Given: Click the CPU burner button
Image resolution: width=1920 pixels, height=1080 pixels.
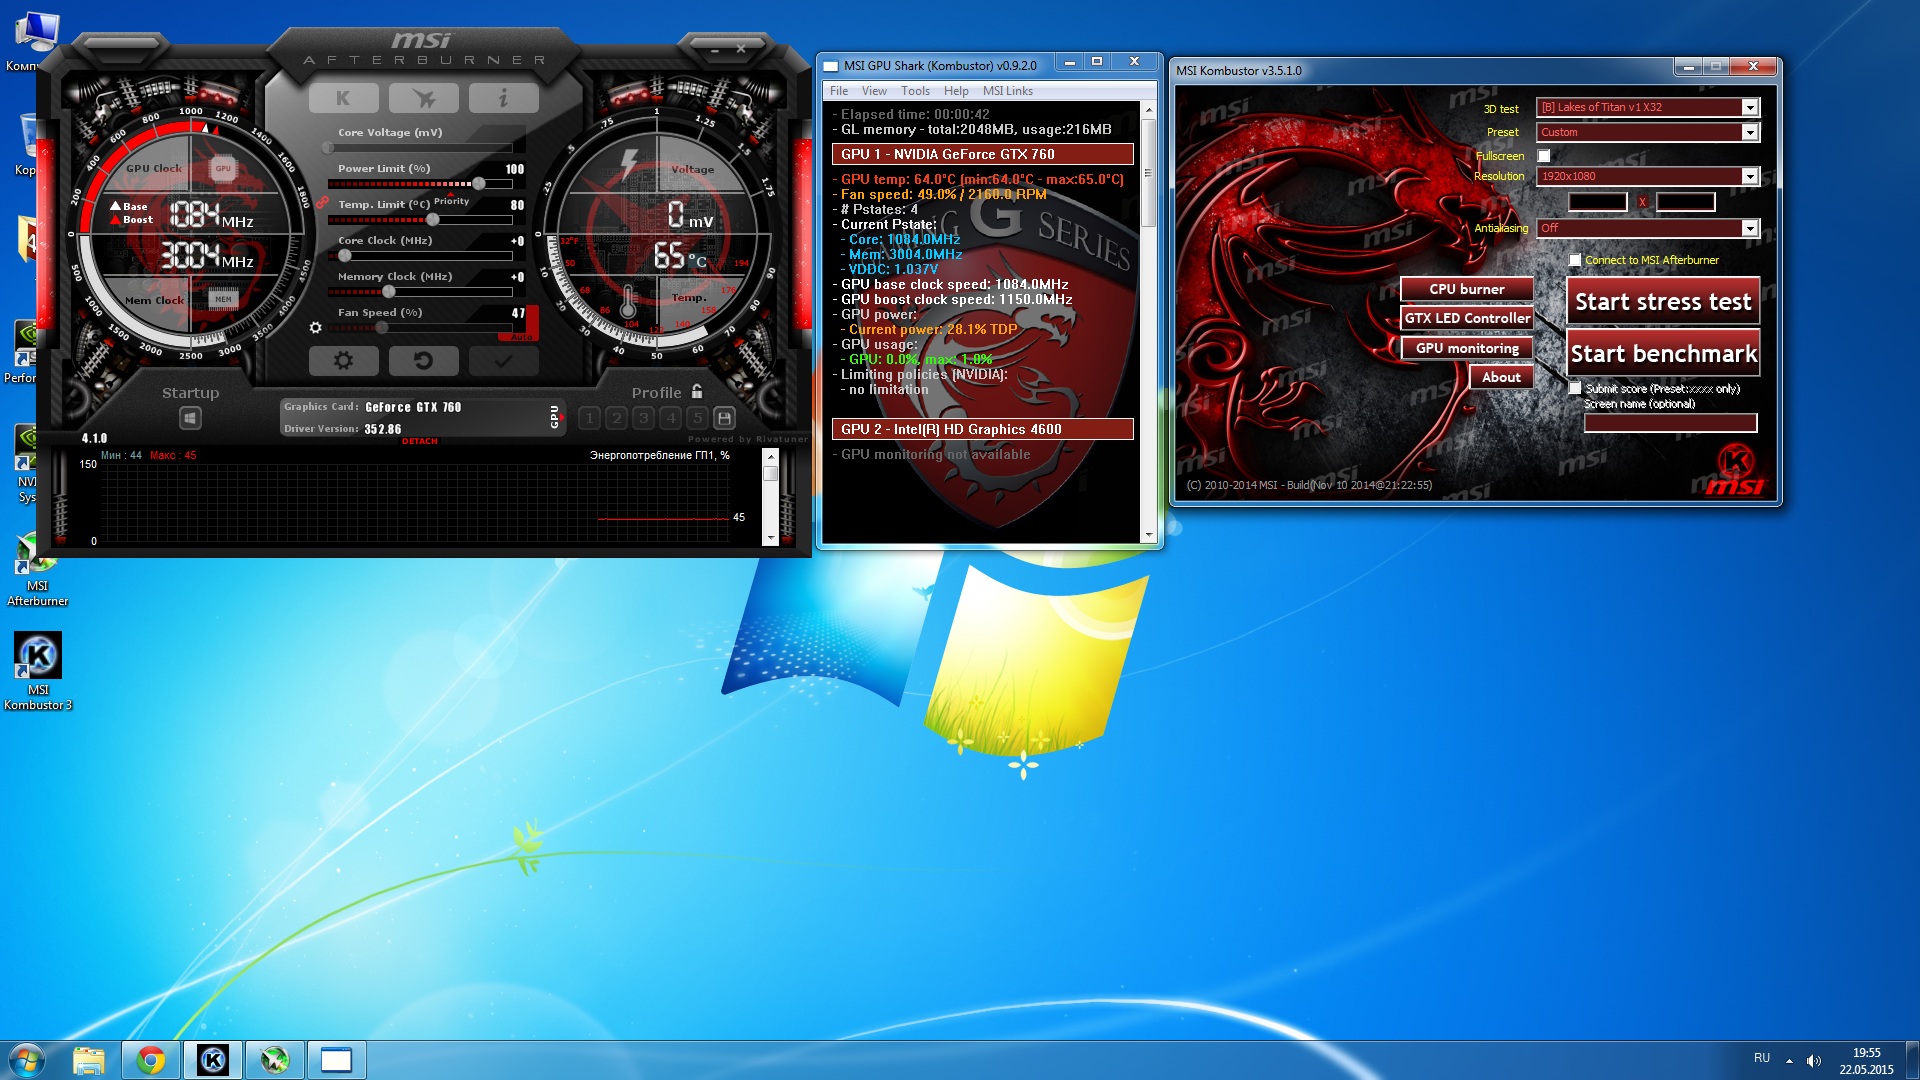Looking at the screenshot, I should point(1466,289).
